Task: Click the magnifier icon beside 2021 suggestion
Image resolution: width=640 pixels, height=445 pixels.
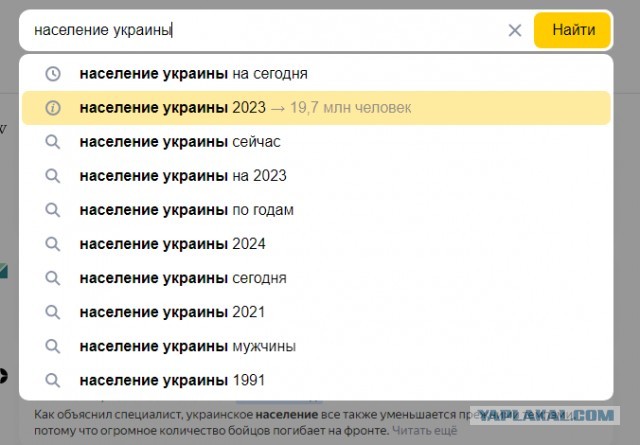Action: point(53,312)
